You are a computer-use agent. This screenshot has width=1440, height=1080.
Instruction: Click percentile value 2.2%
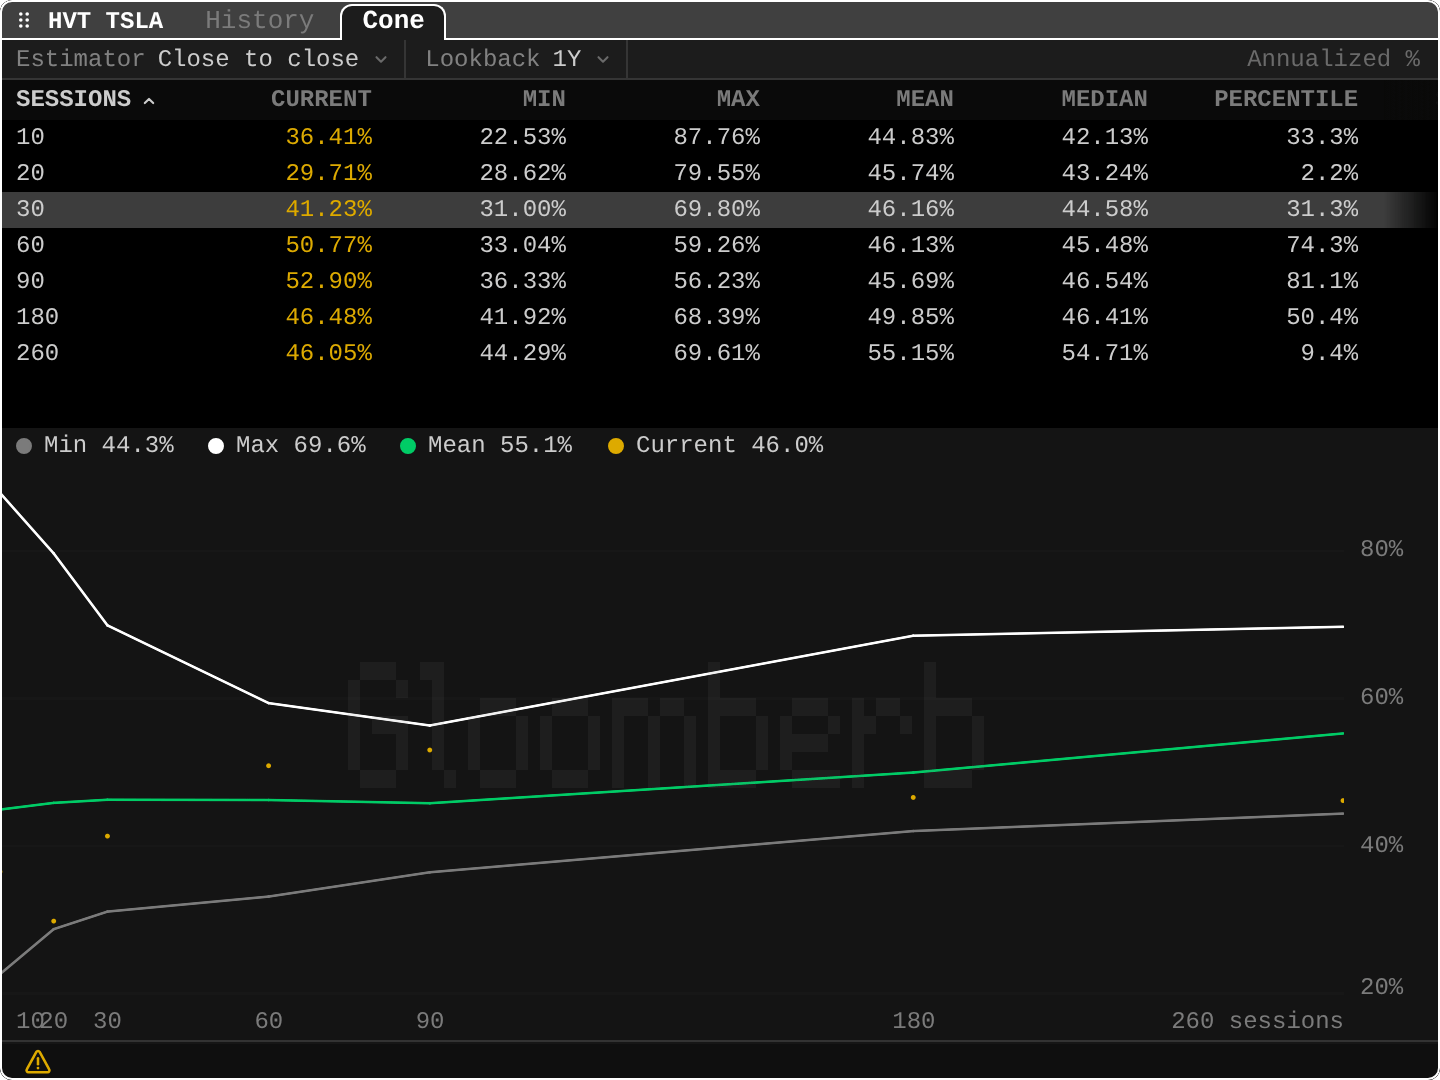click(1329, 173)
